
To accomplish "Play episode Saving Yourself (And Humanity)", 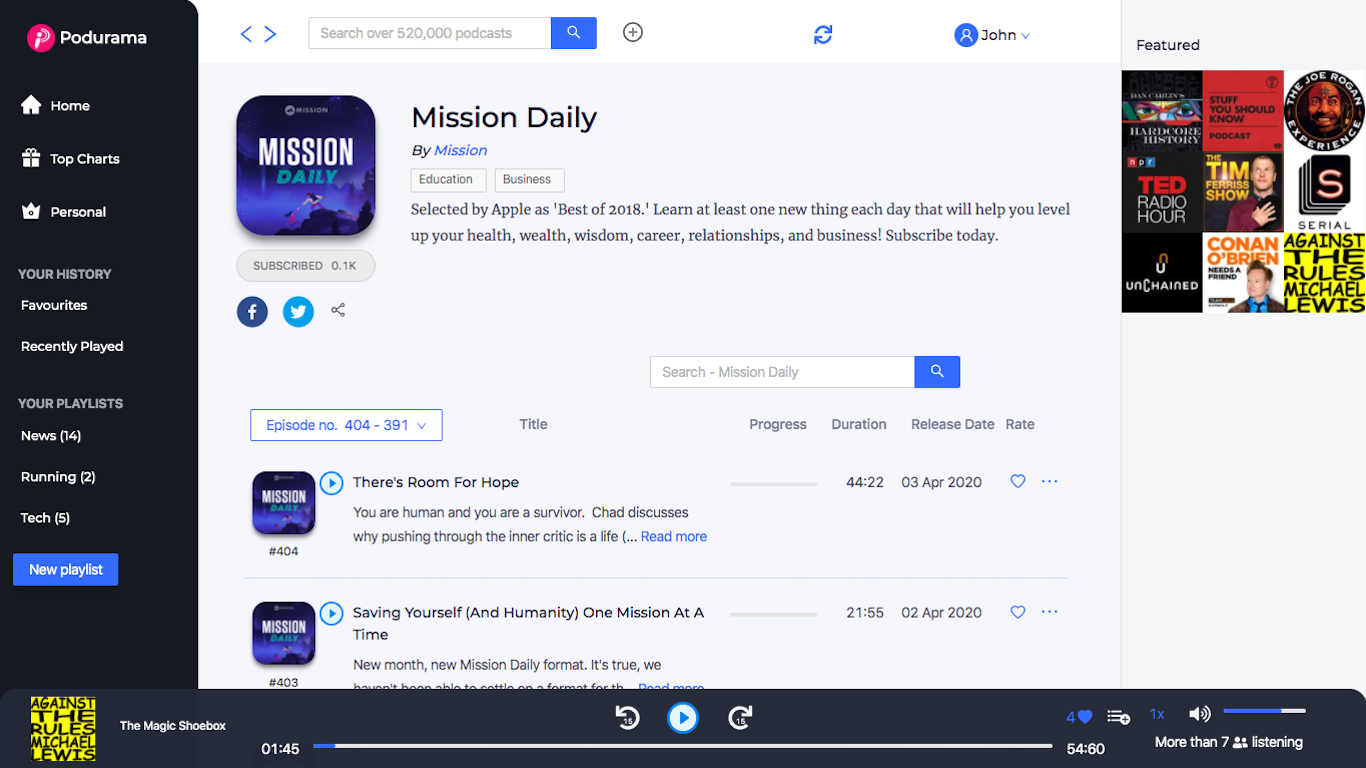I will [x=331, y=613].
